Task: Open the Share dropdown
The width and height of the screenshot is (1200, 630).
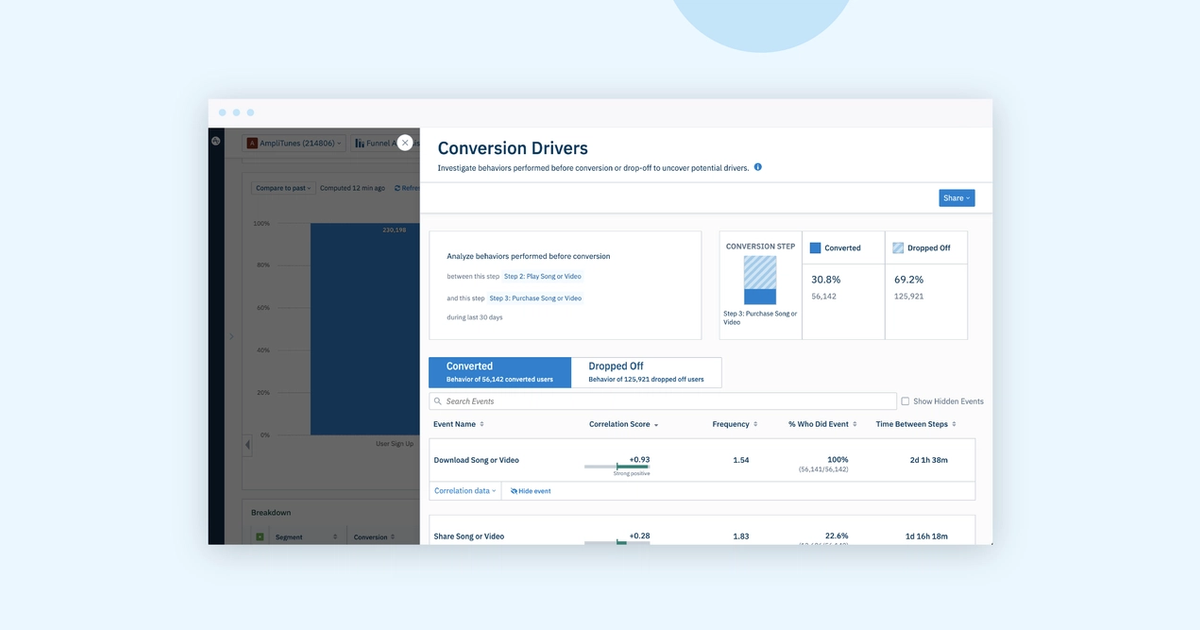Action: (x=957, y=198)
